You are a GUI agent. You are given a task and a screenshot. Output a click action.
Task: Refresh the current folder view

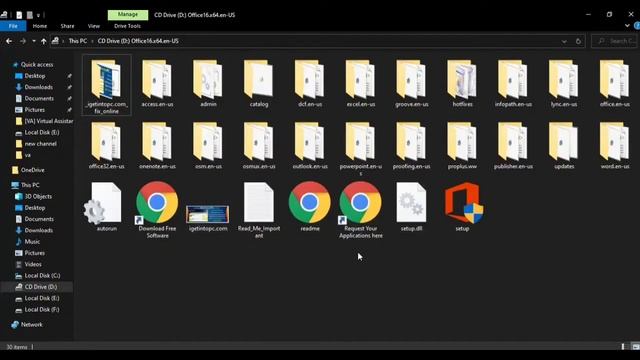point(578,41)
